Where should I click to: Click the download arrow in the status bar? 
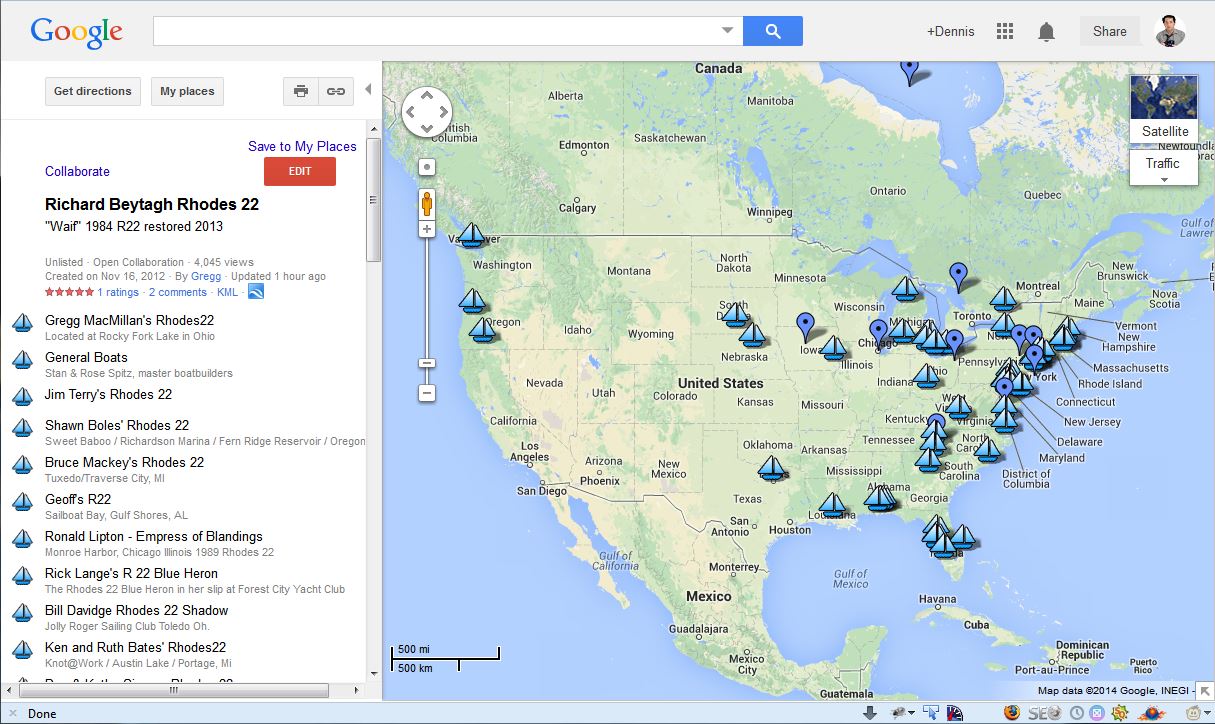[869, 713]
